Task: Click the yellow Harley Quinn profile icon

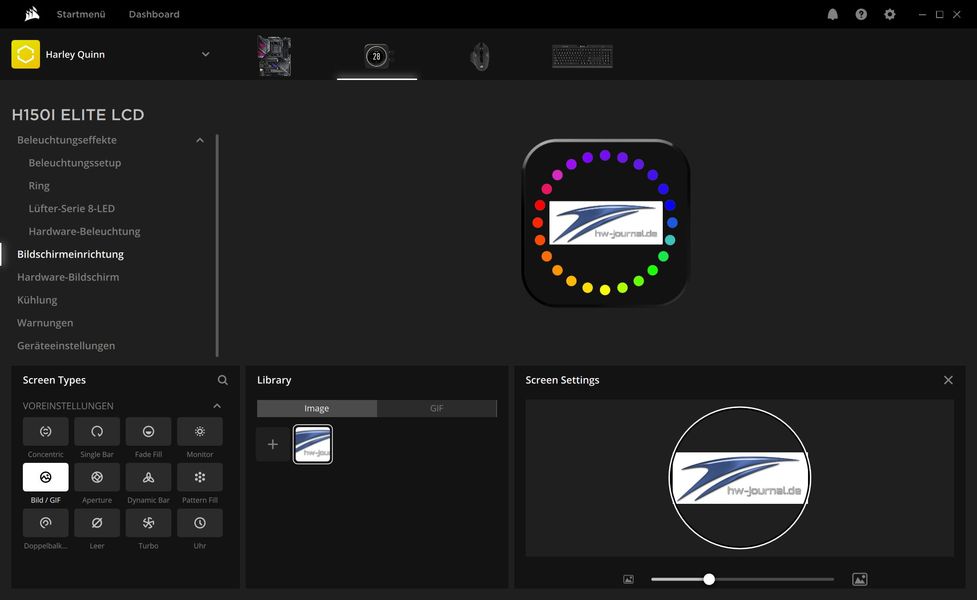Action: pyautogui.click(x=26, y=54)
